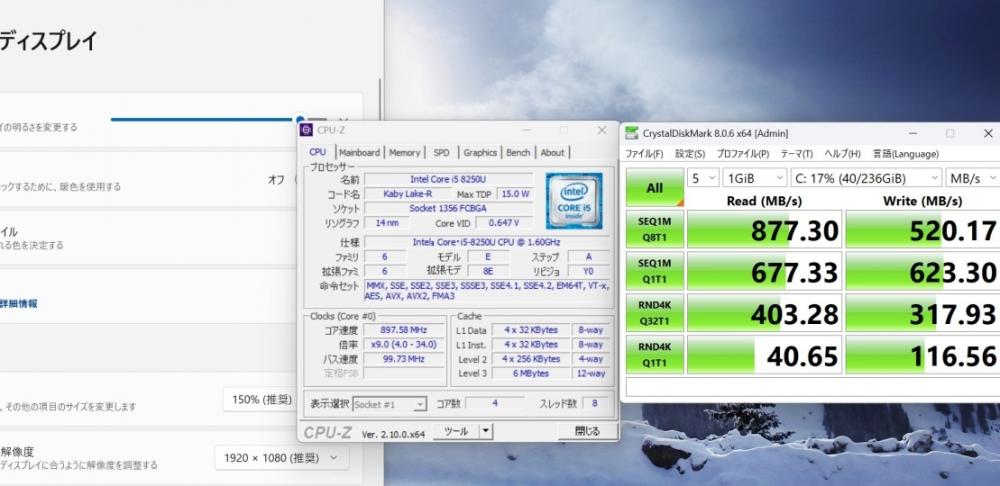Image resolution: width=1000 pixels, height=486 pixels.
Task: Click the ツール button in CPU-Z
Action: point(455,432)
